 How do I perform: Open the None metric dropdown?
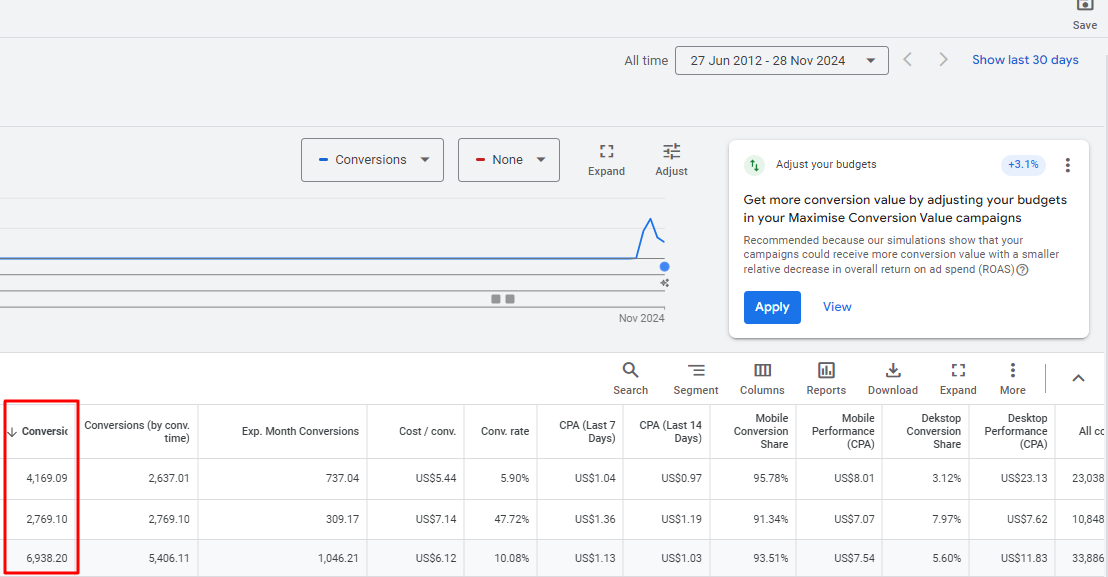(x=509, y=160)
